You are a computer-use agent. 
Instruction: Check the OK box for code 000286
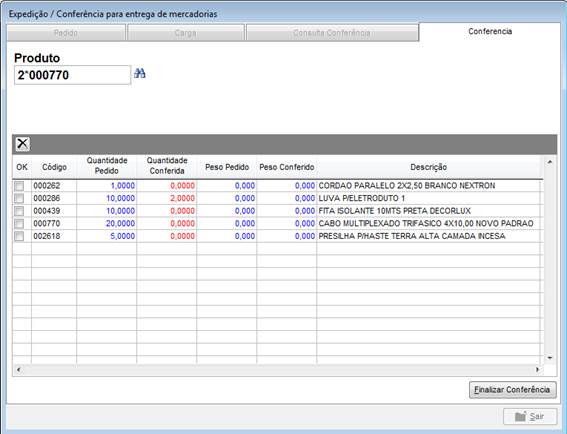tap(19, 199)
